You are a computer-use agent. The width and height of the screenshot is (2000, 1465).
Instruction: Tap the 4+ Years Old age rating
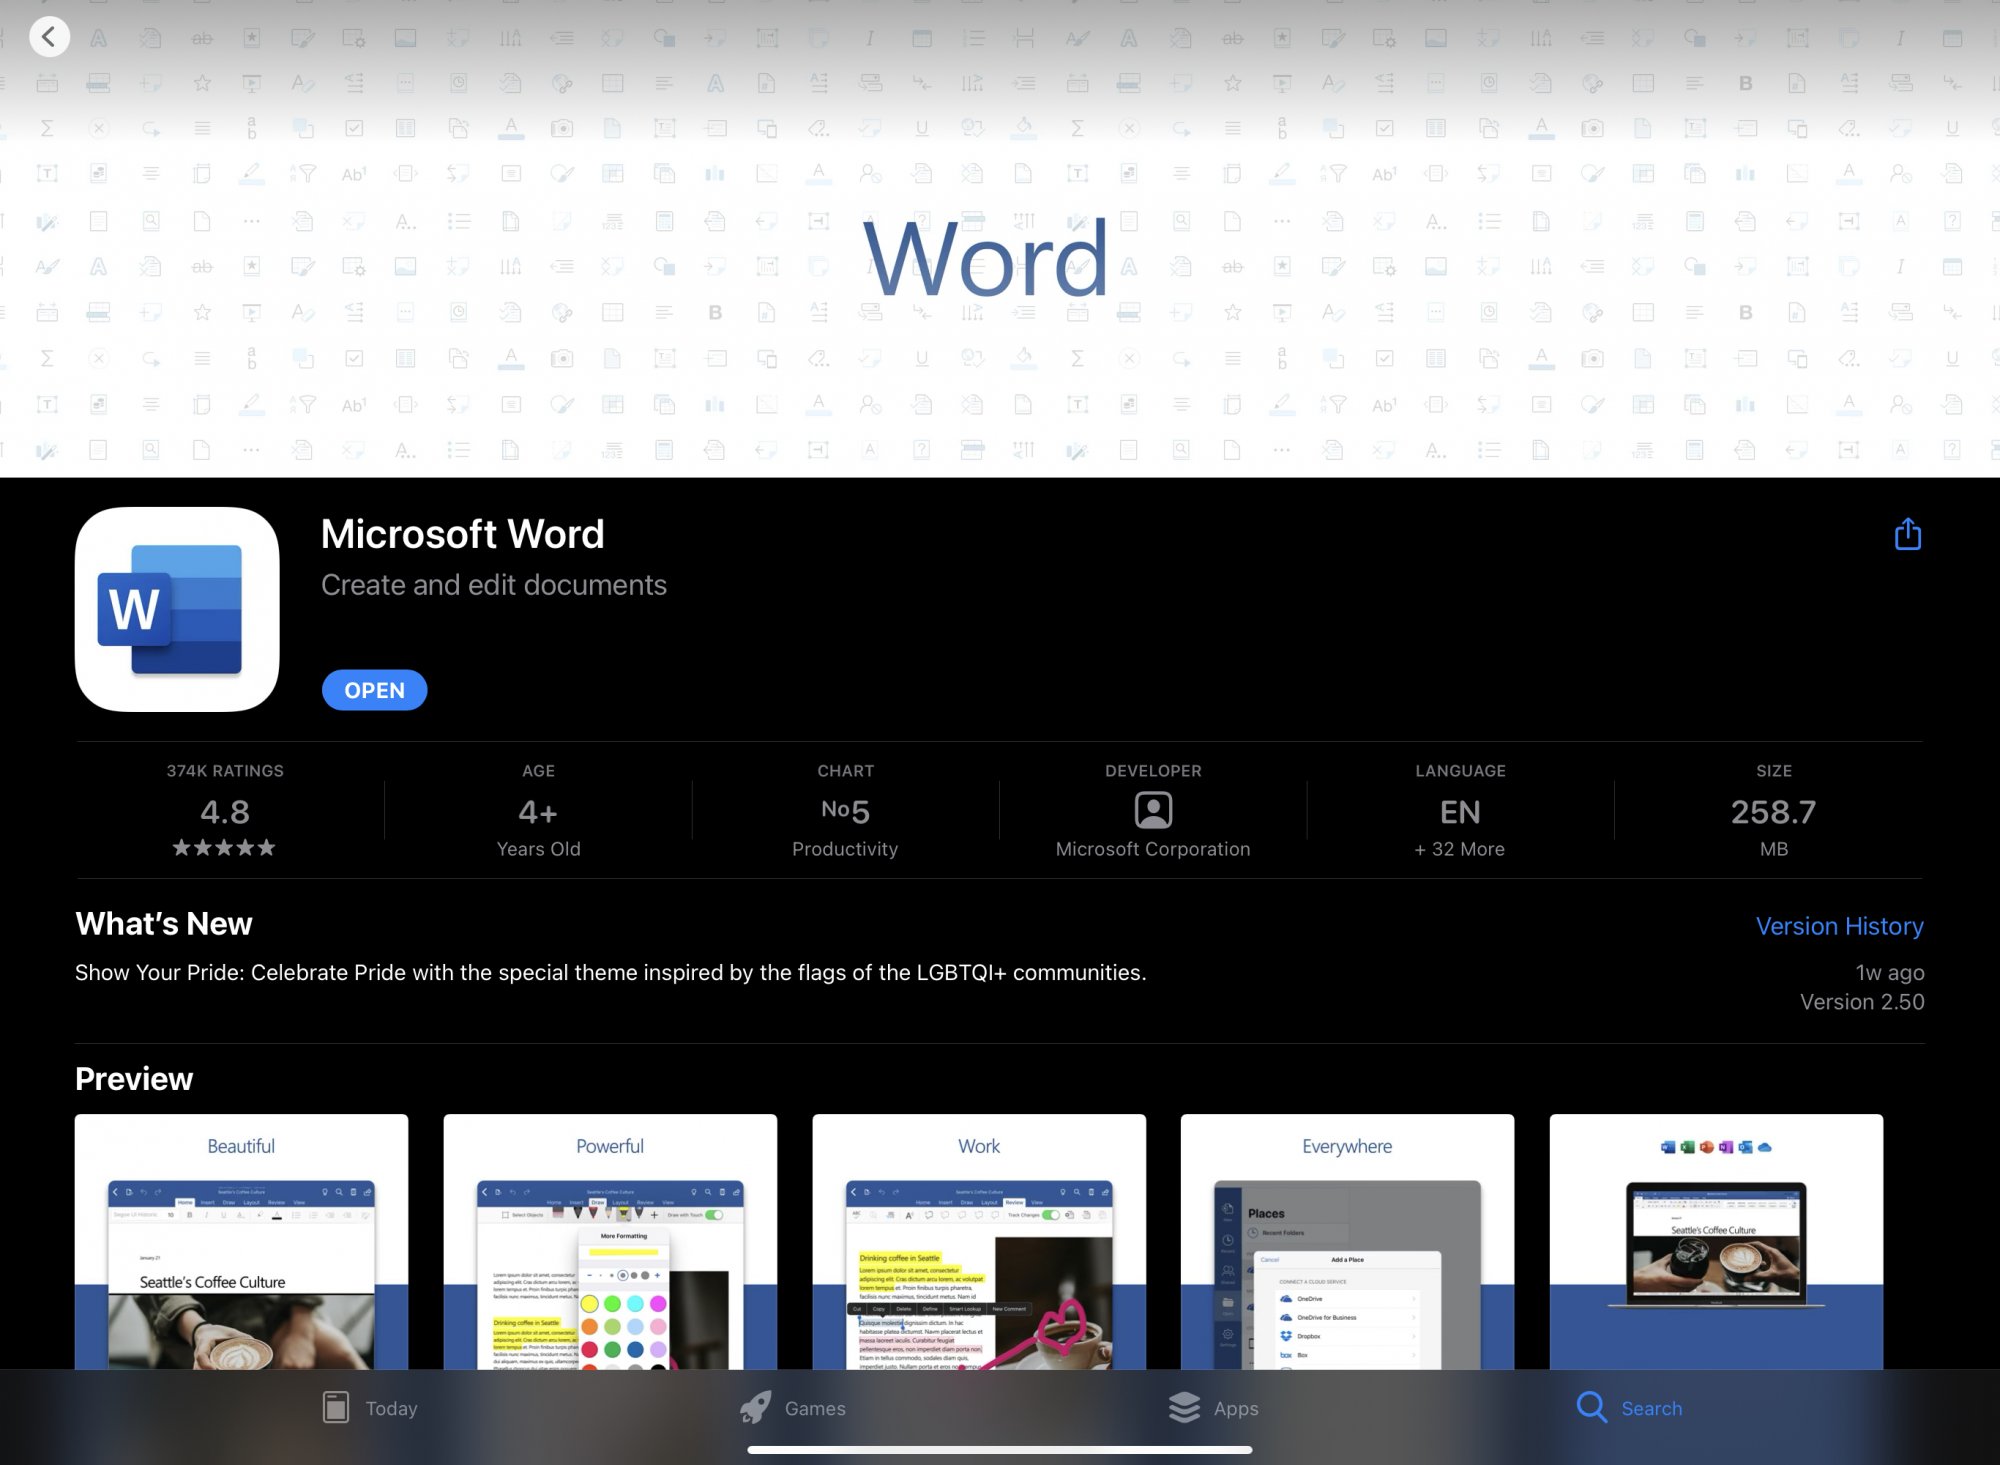click(538, 811)
